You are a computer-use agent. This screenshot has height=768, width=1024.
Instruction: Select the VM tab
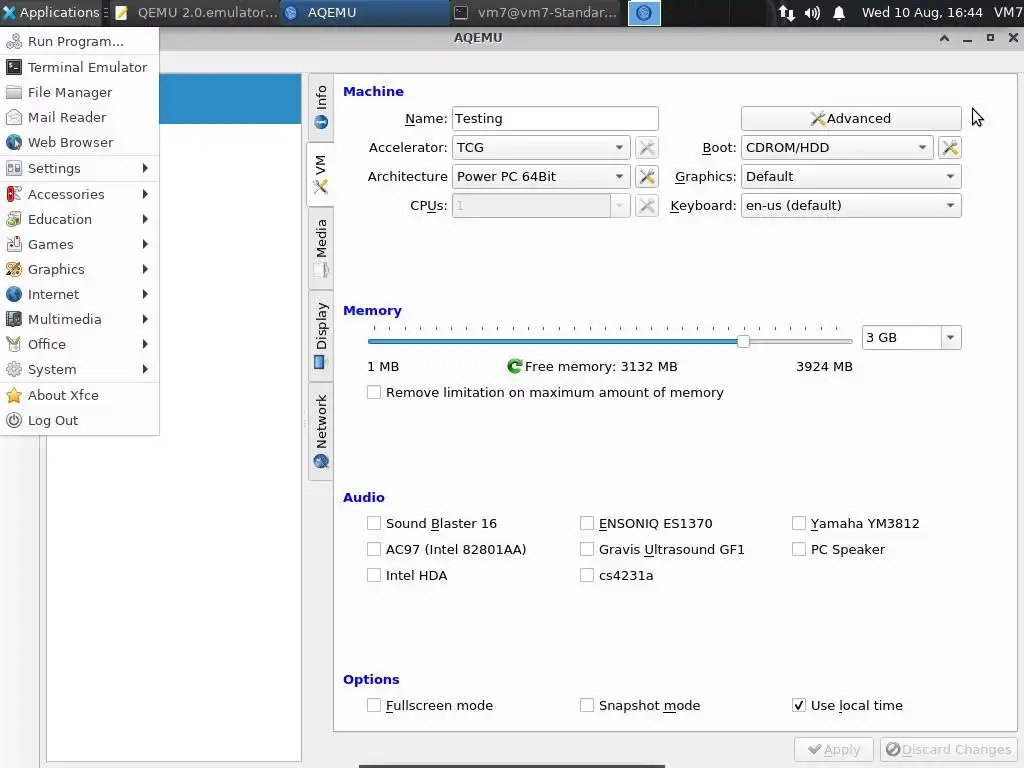coord(321,174)
